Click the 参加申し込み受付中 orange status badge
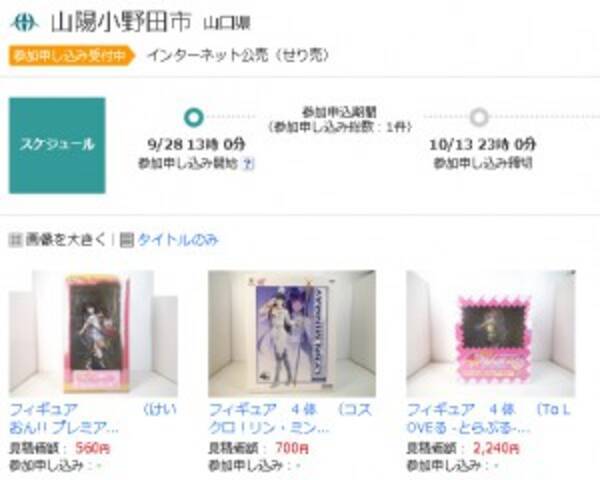Image resolution: width=600 pixels, height=480 pixels. pyautogui.click(x=72, y=56)
